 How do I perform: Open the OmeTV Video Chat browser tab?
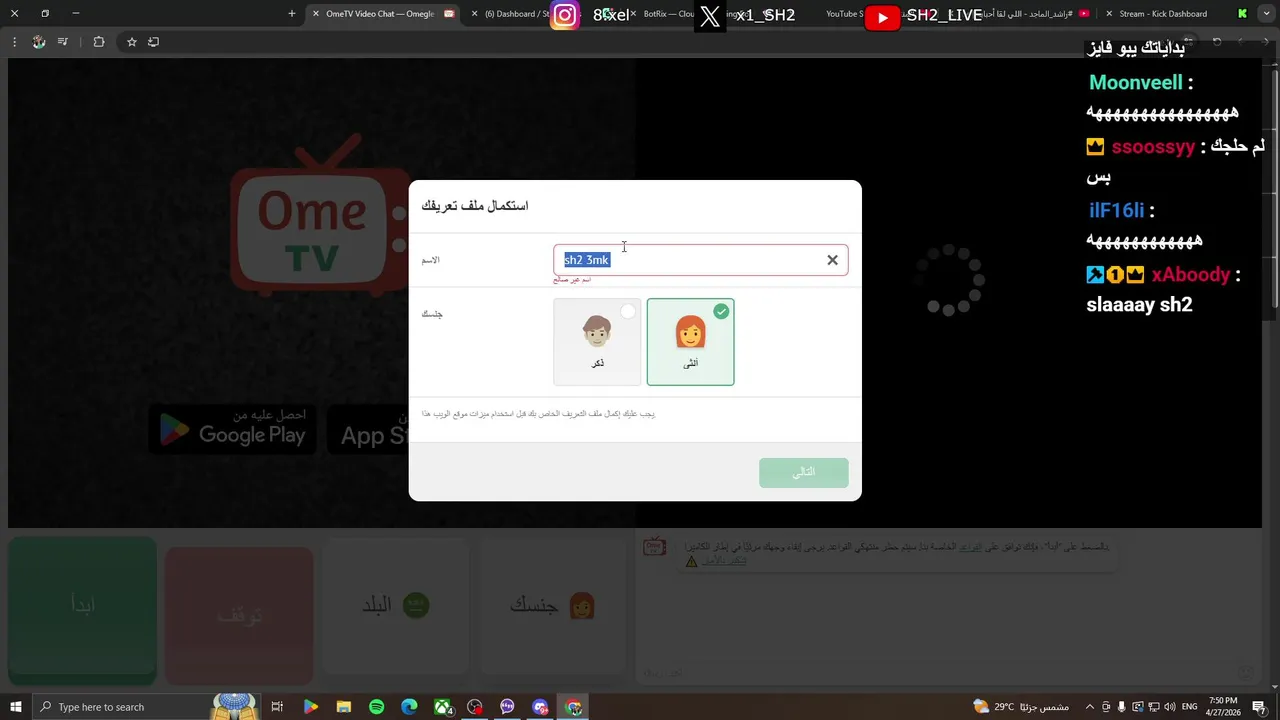point(380,14)
